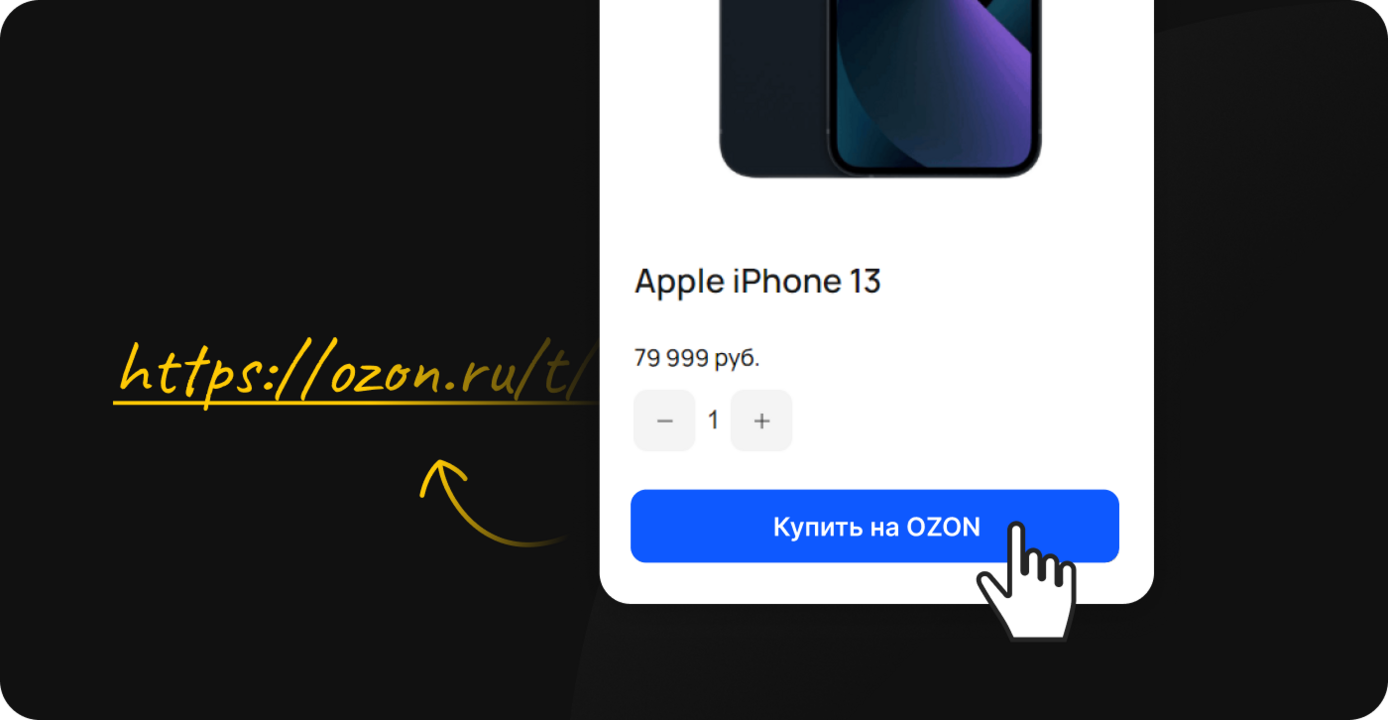
Task: Click the Купить на OZON button
Action: point(874,526)
